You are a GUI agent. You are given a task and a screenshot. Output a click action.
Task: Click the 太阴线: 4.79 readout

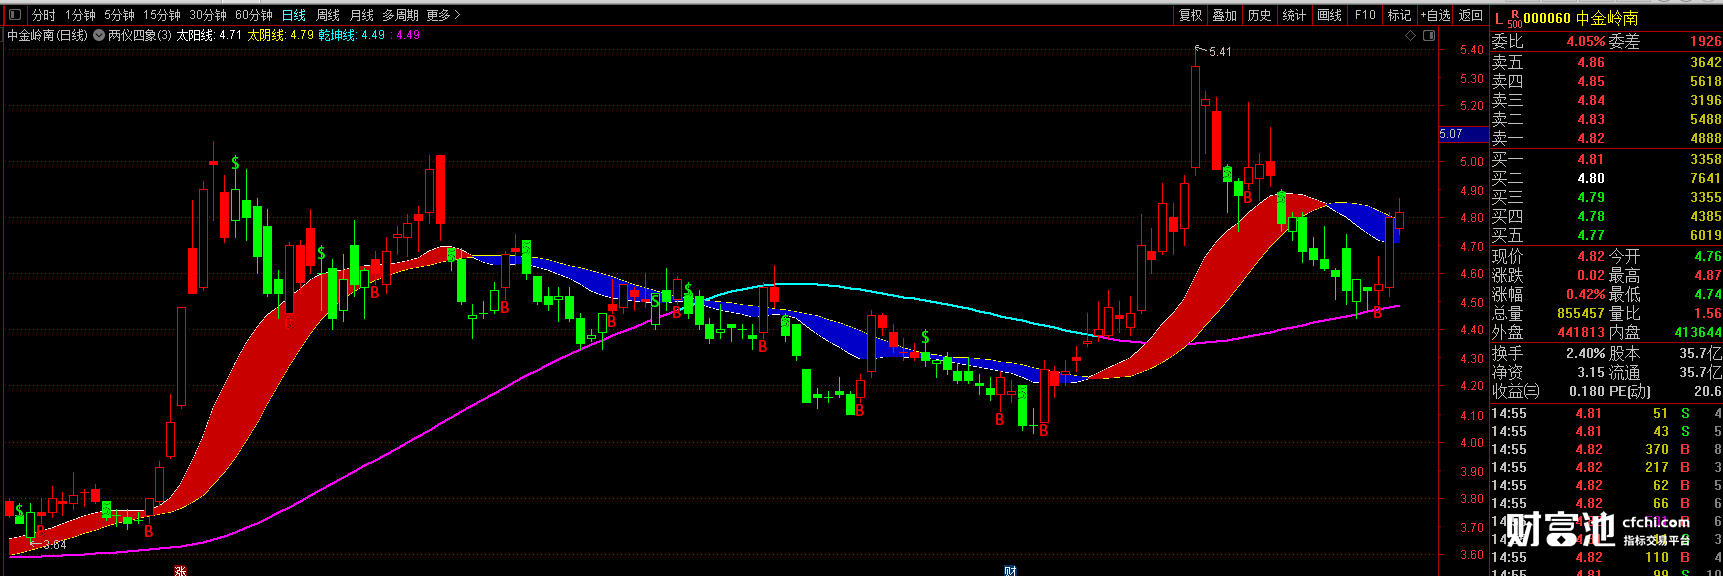point(281,35)
